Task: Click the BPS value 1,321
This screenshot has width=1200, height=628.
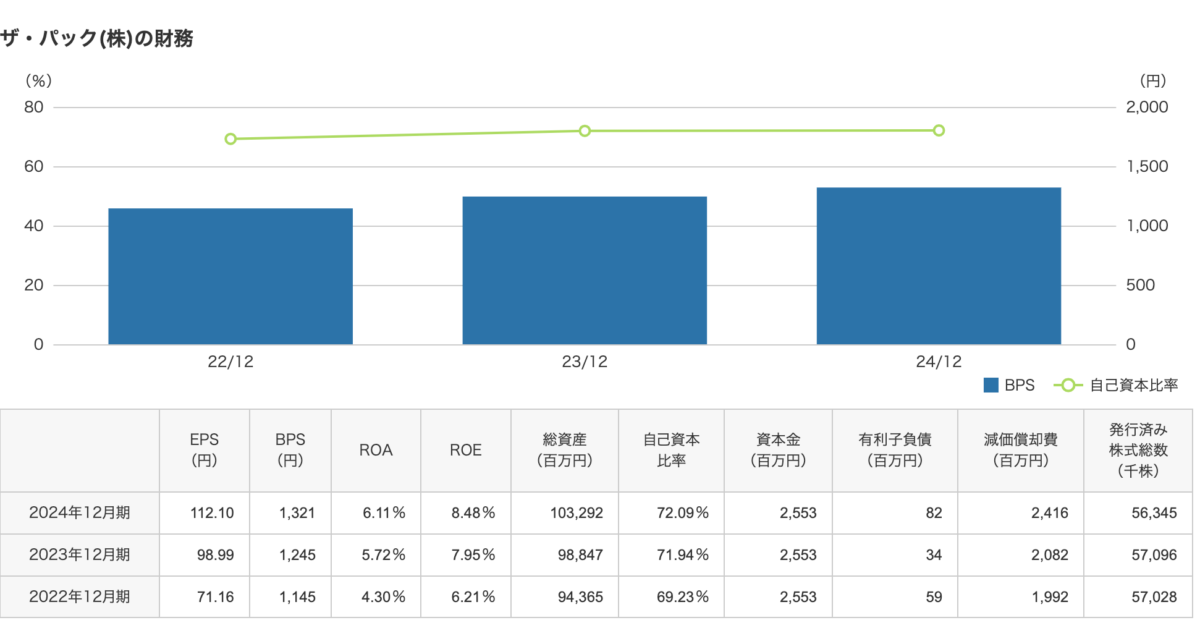Action: 298,513
